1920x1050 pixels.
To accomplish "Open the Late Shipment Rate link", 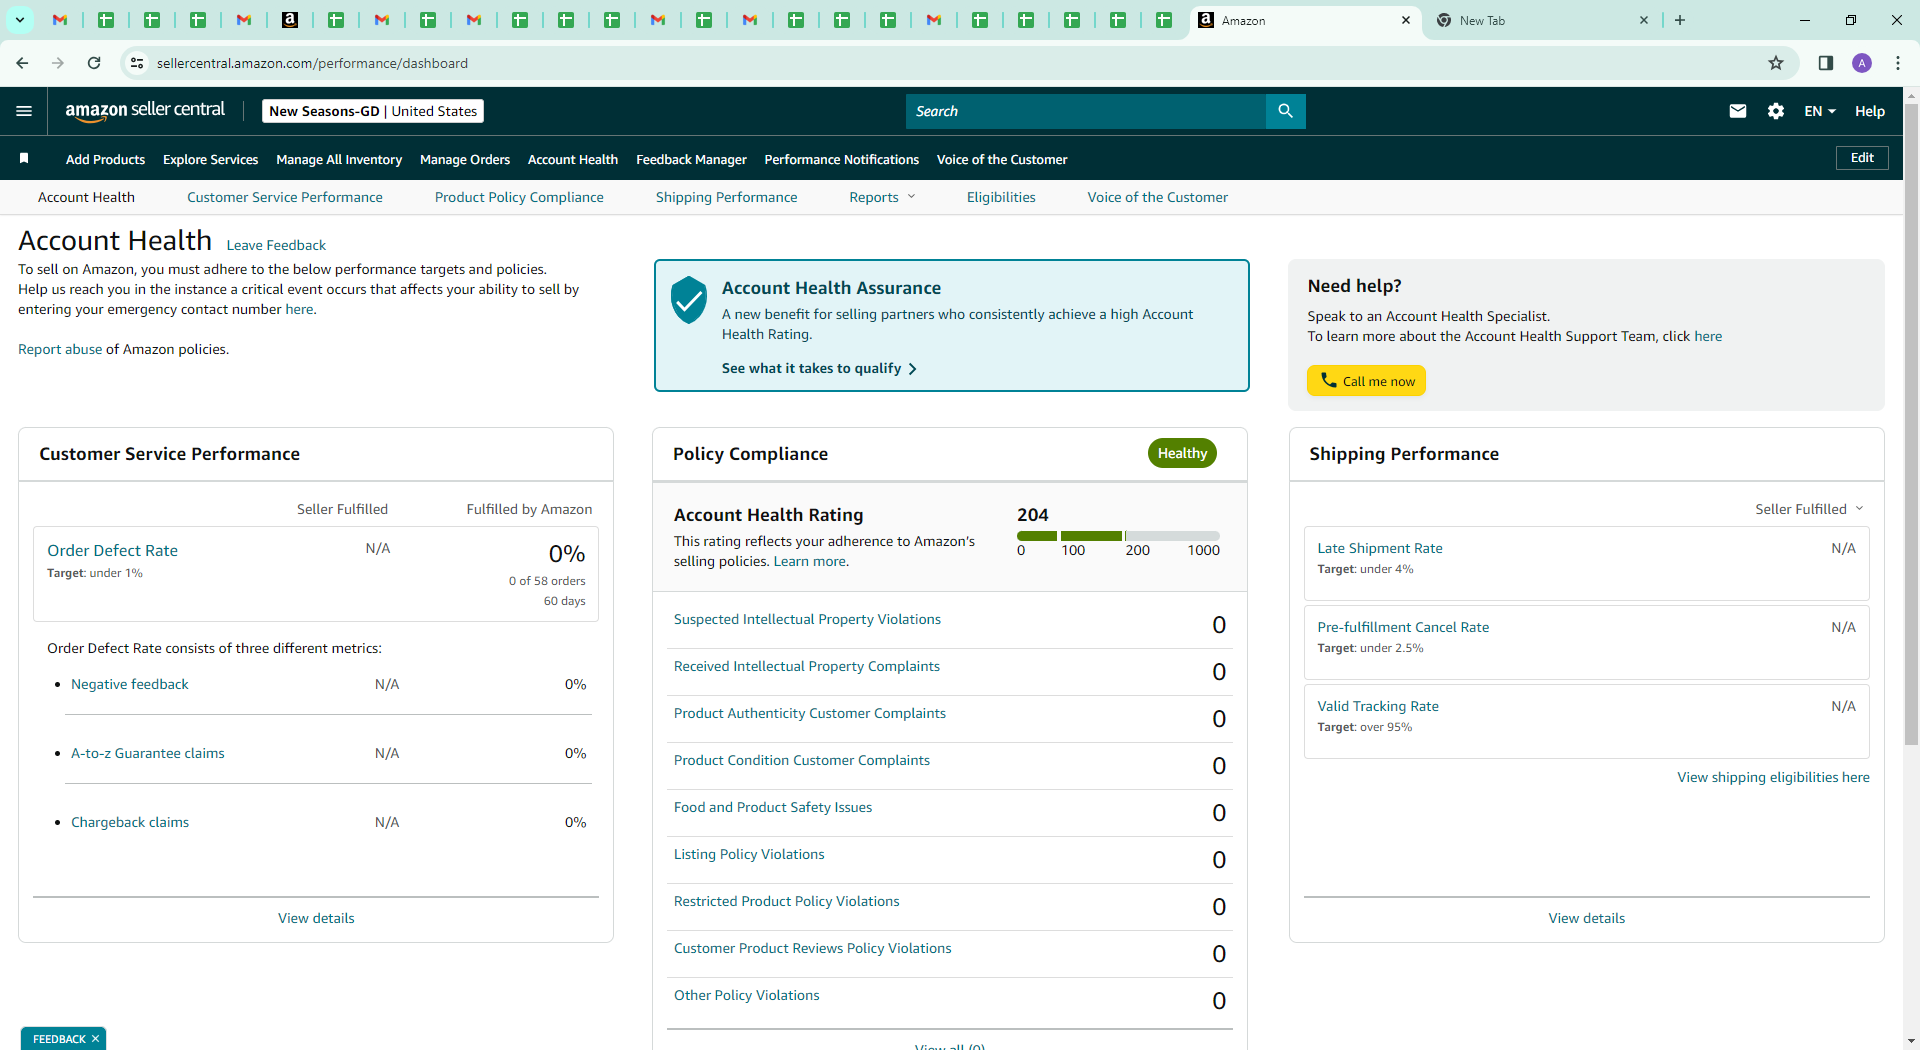I will tap(1380, 548).
